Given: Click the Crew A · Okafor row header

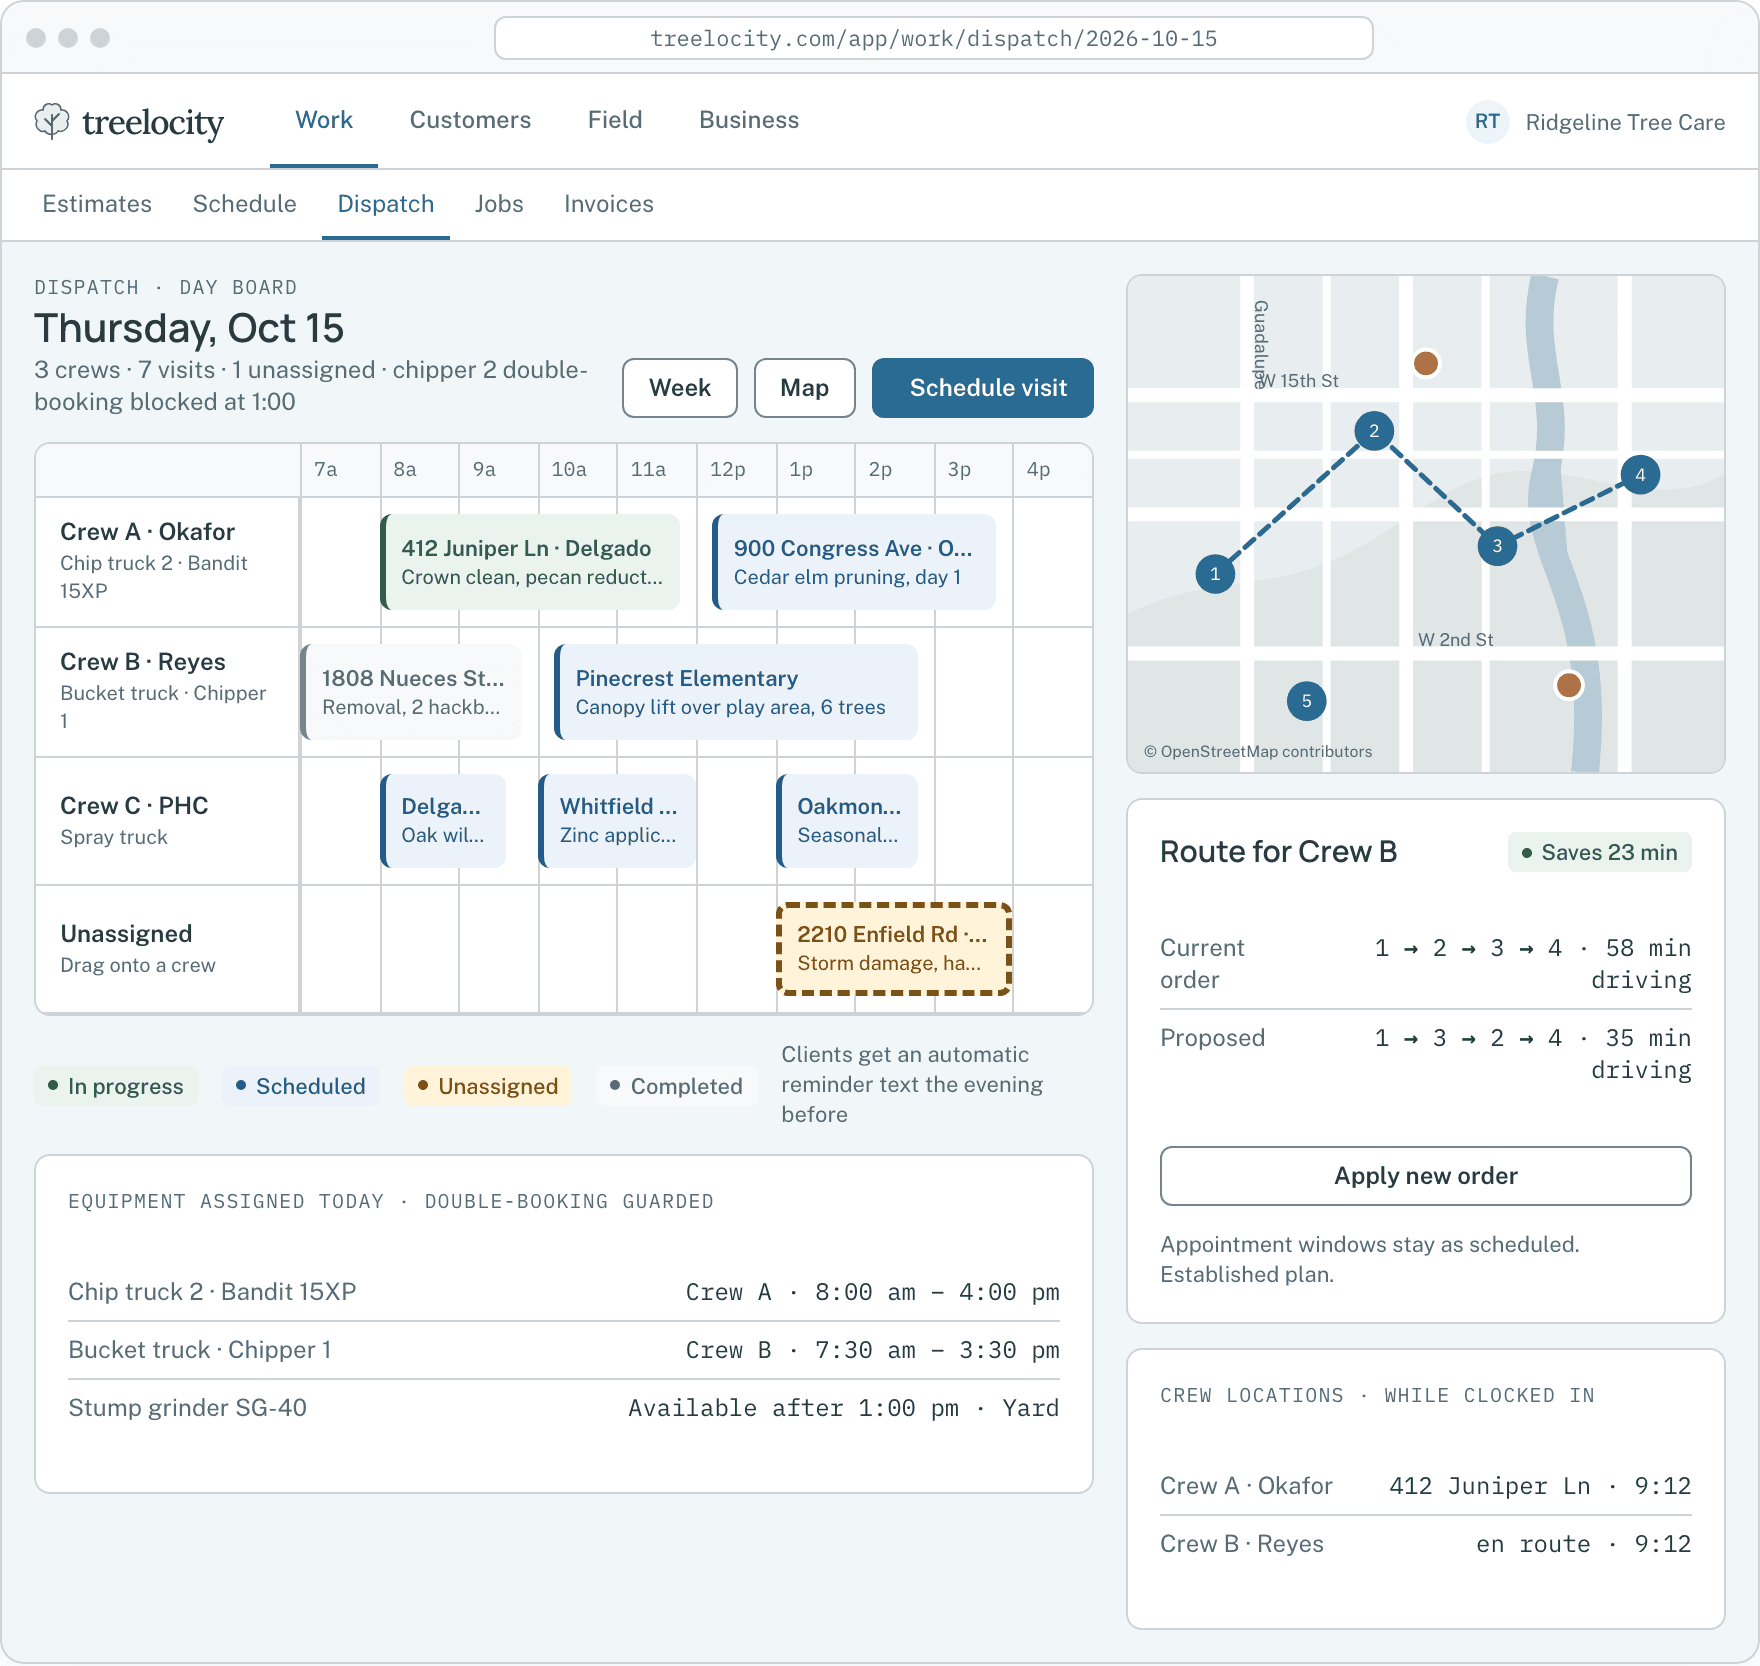Looking at the screenshot, I should click(x=167, y=561).
